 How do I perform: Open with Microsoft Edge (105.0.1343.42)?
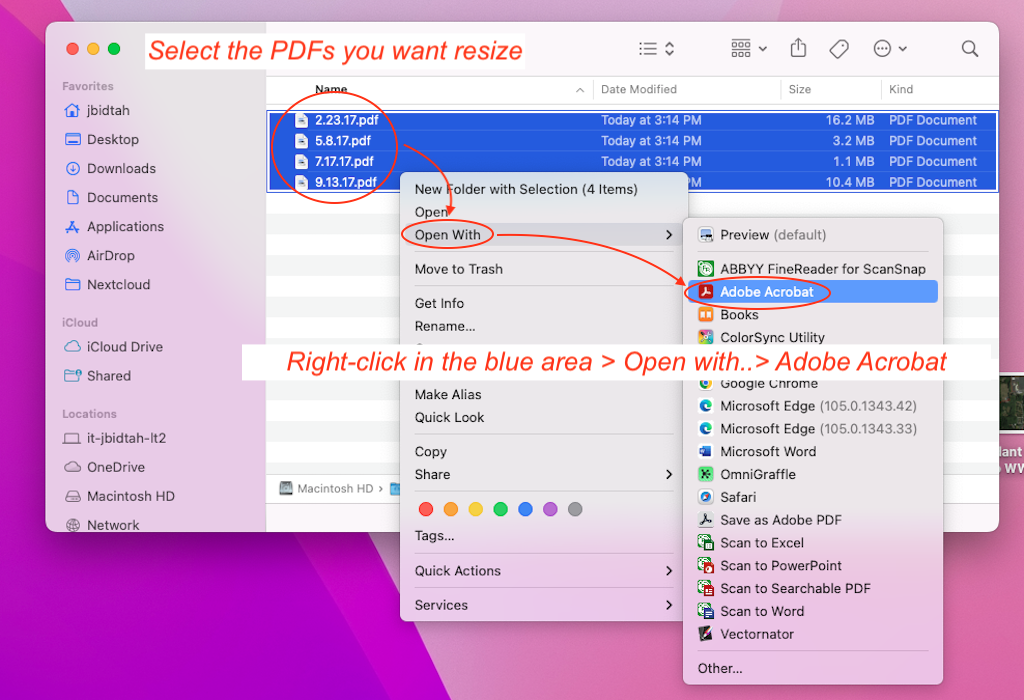812,406
